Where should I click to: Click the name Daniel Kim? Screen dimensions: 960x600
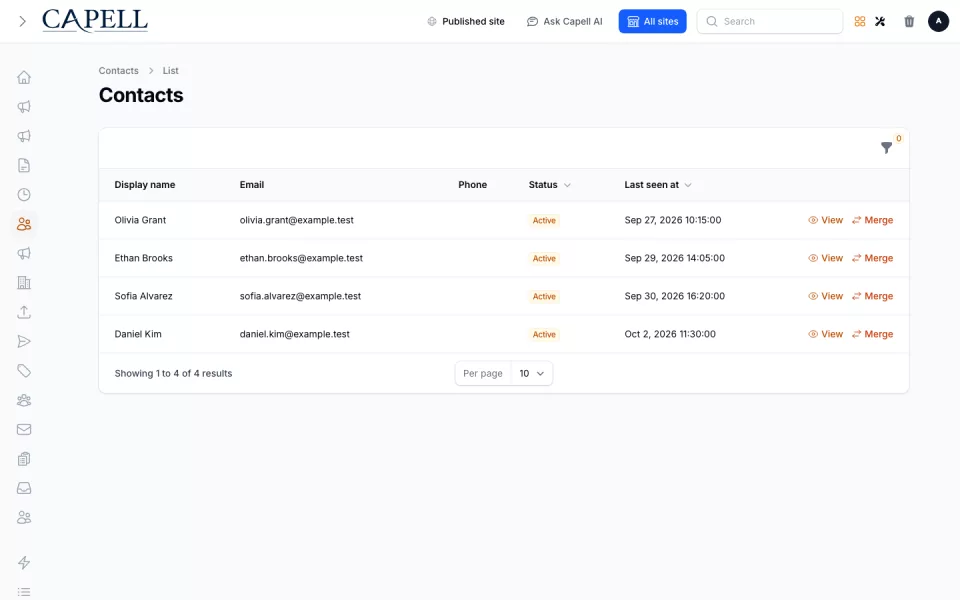138,334
